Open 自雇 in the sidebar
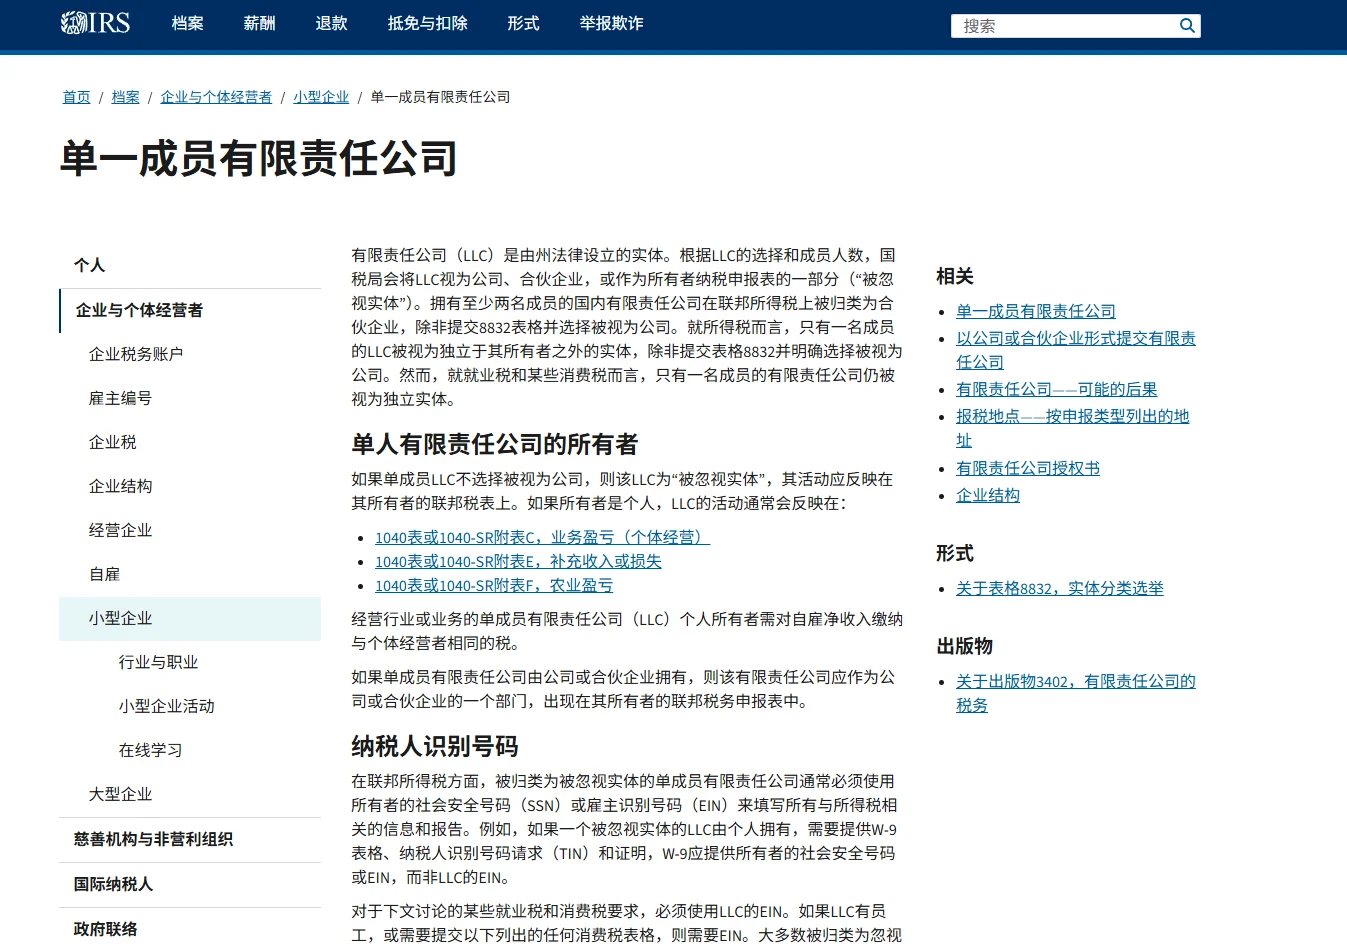 190,574
